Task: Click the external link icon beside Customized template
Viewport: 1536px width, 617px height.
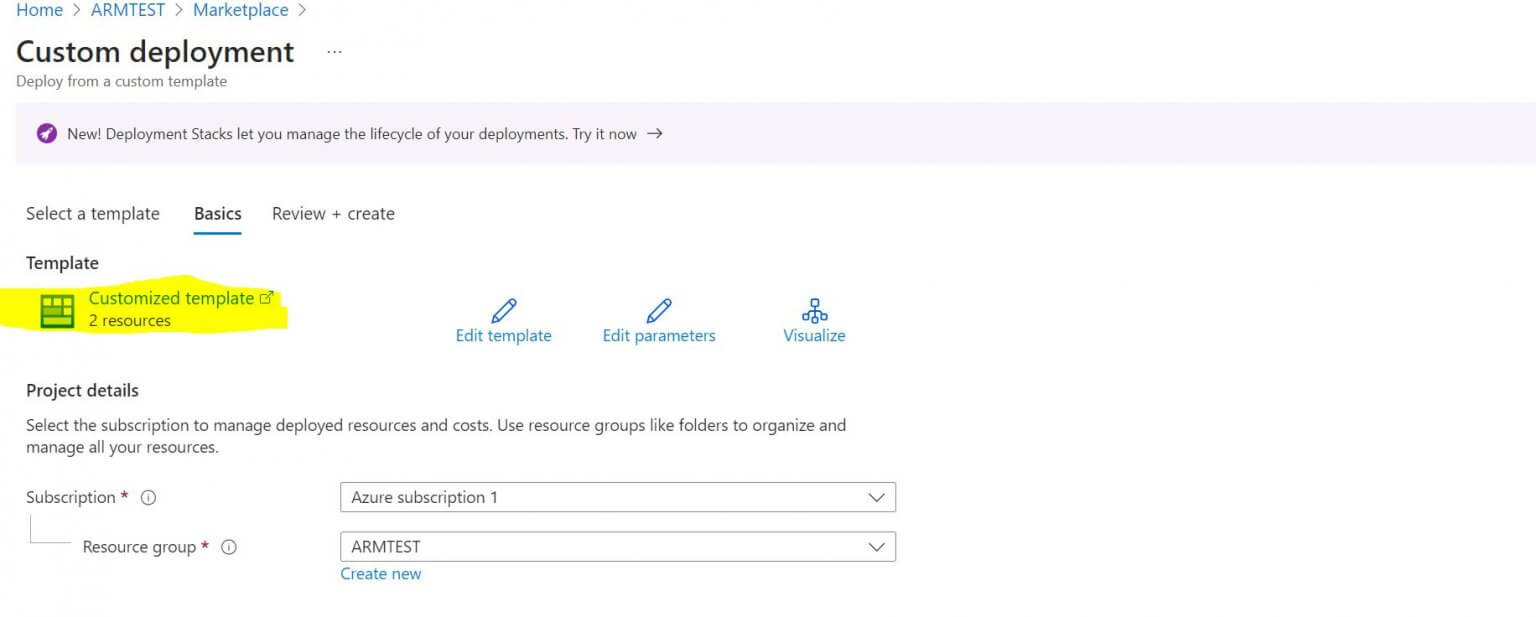Action: click(x=266, y=298)
